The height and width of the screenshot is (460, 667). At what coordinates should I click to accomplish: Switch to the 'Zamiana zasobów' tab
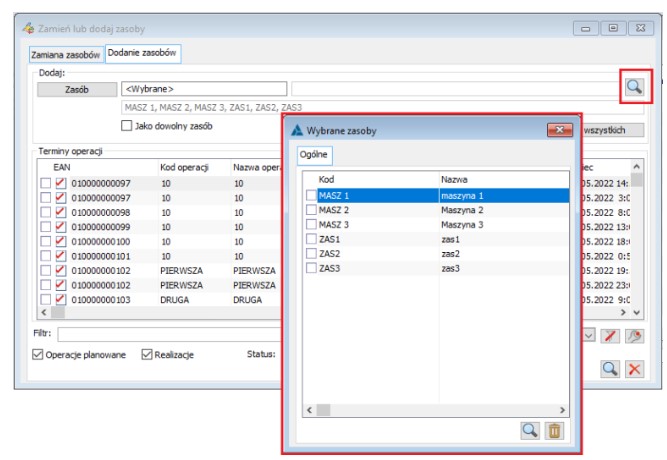pos(66,55)
